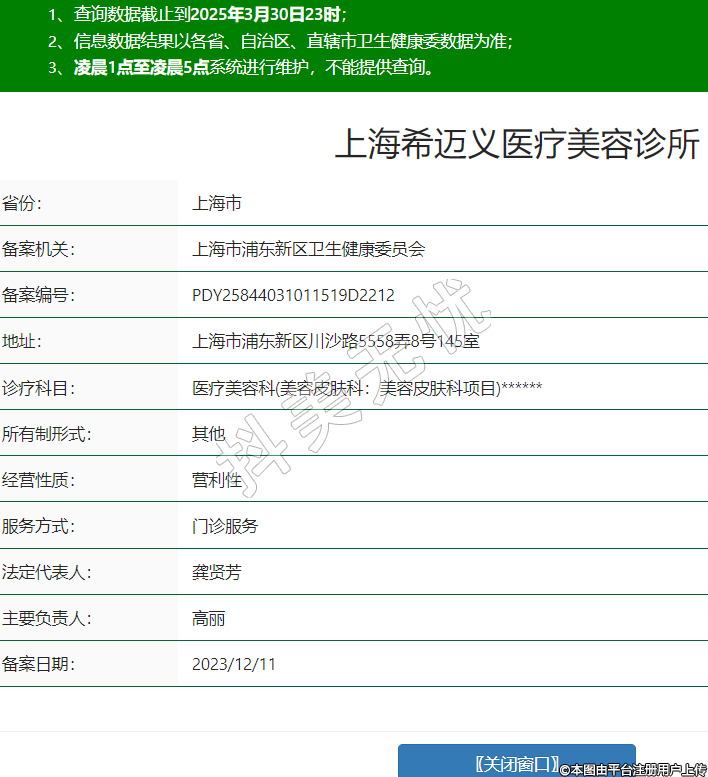
Task: Click the 【关闭窗口】 button
Action: pyautogui.click(x=516, y=763)
